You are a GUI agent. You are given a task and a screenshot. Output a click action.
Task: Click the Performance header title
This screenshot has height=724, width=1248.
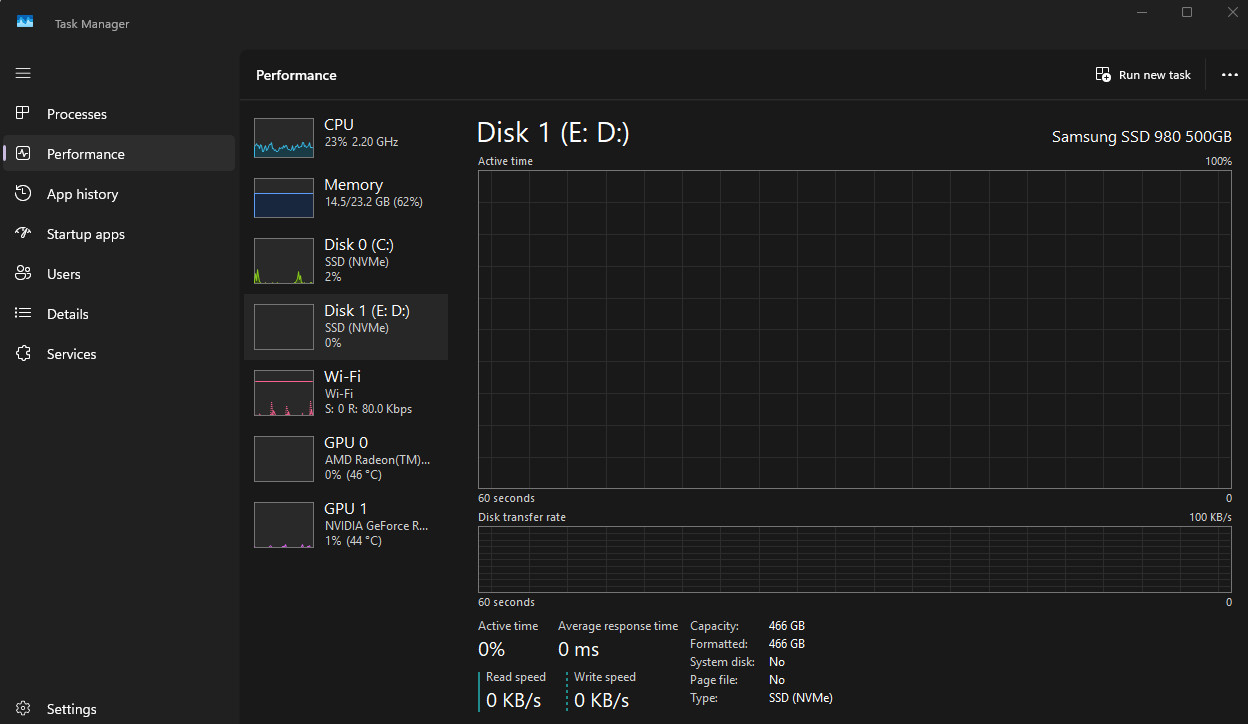point(296,75)
